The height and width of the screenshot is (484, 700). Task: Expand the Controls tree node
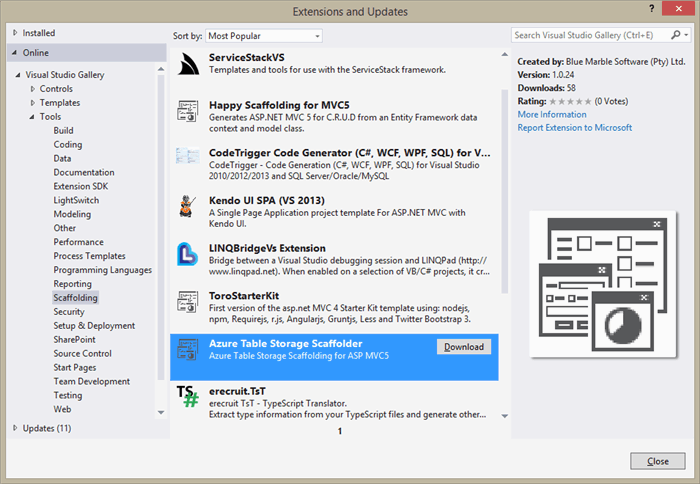pyautogui.click(x=33, y=89)
